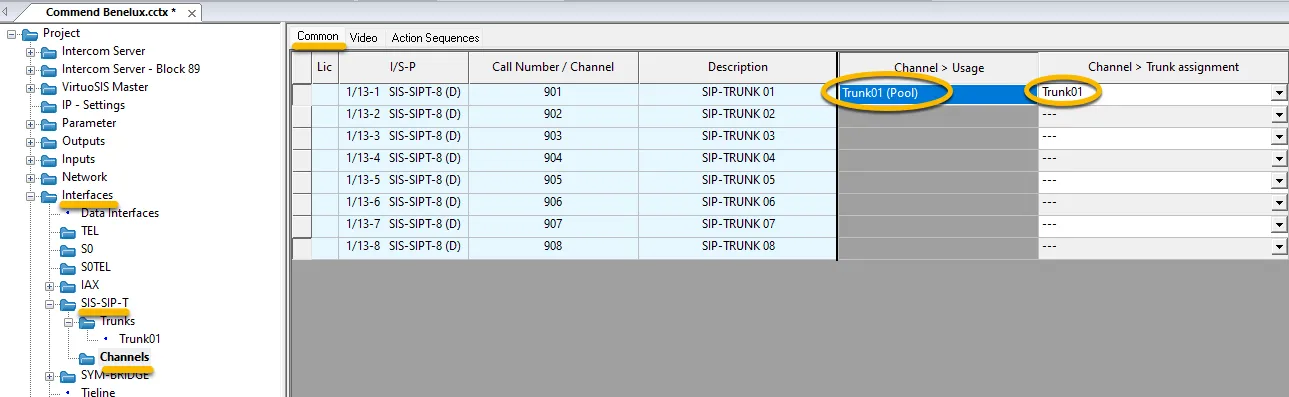Collapse the SIS-SIP-T node
Image resolution: width=1289 pixels, height=397 pixels.
coord(49,304)
